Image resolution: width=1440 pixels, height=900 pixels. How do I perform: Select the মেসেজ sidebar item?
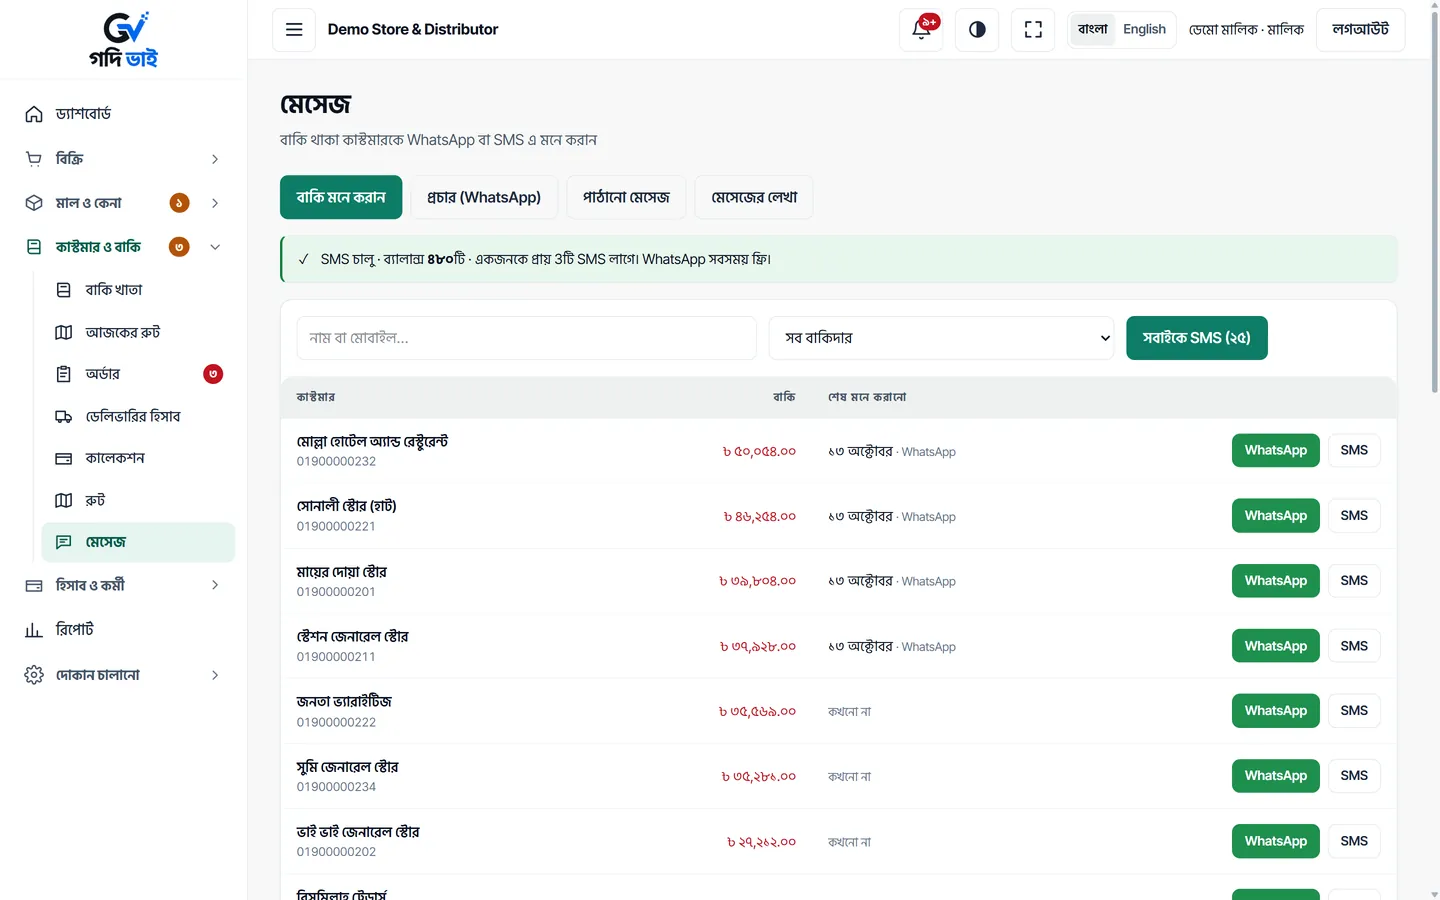[138, 542]
